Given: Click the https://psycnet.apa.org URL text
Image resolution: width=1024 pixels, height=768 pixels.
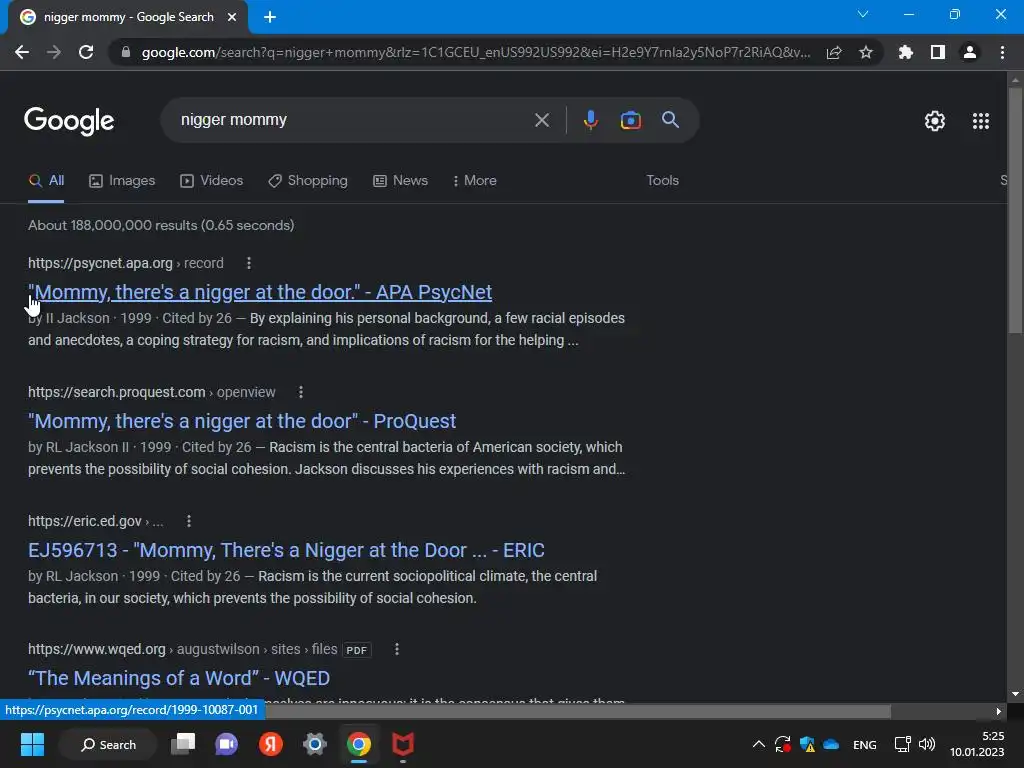Looking at the screenshot, I should click(x=100, y=263).
